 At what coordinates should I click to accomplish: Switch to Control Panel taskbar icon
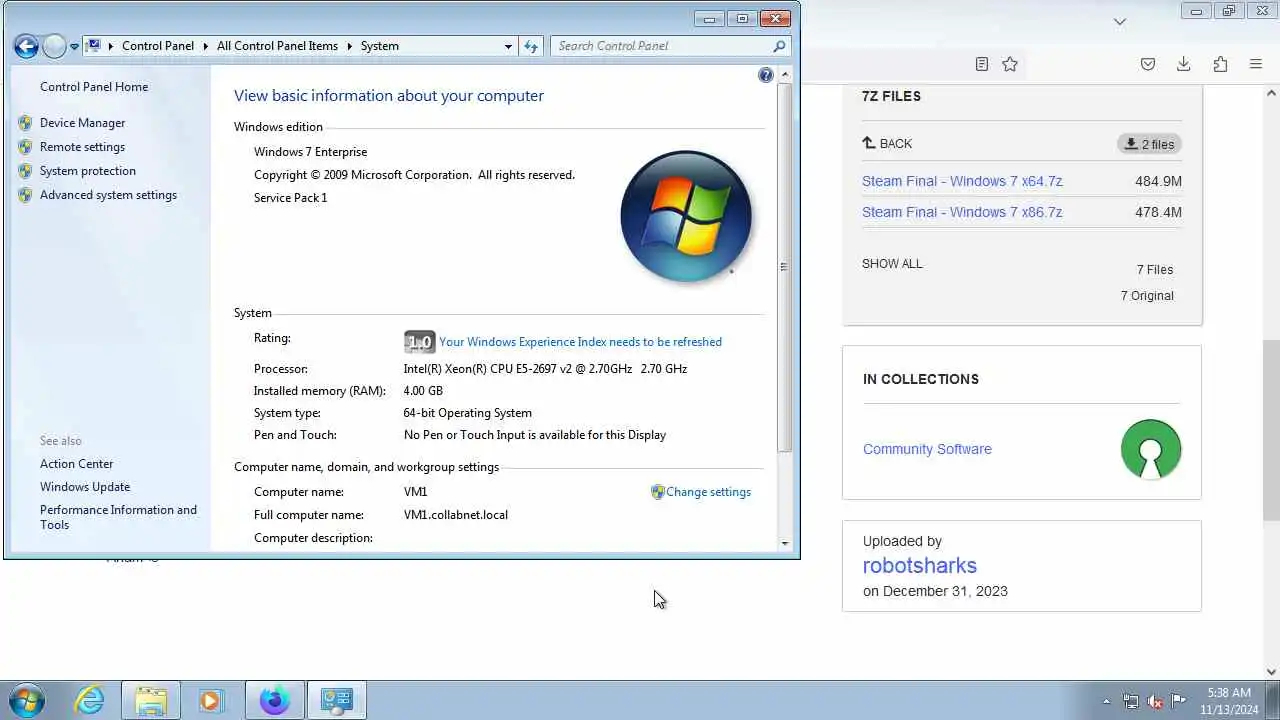[x=336, y=700]
